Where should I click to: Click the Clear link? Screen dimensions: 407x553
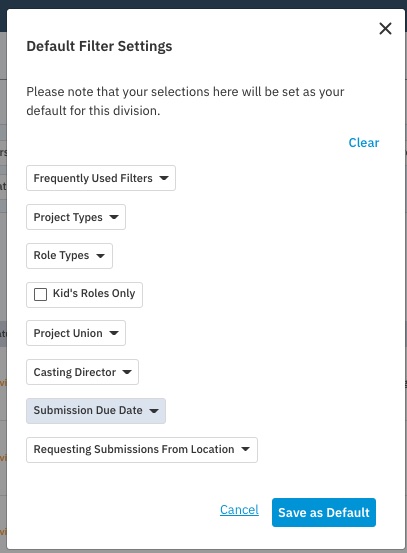[x=364, y=142]
